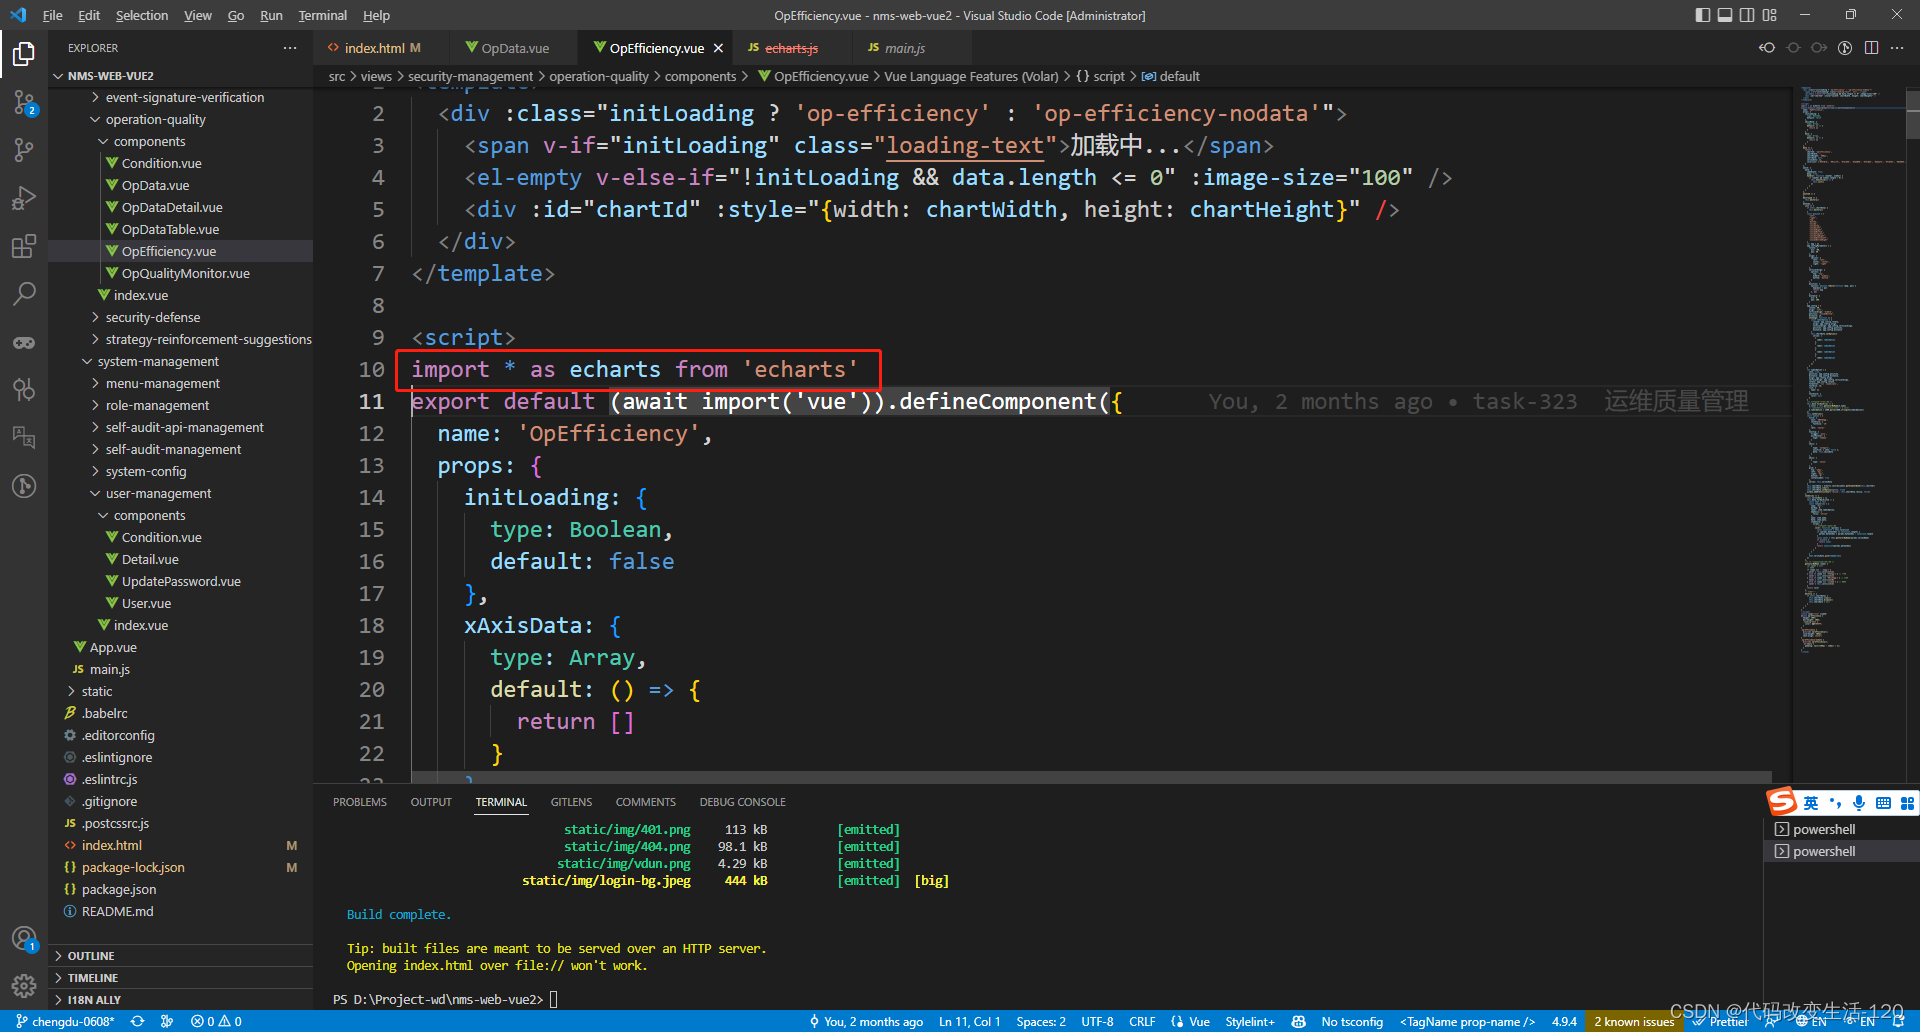Toggle Sogou punctuation mode
The width and height of the screenshot is (1920, 1032).
click(x=1835, y=803)
